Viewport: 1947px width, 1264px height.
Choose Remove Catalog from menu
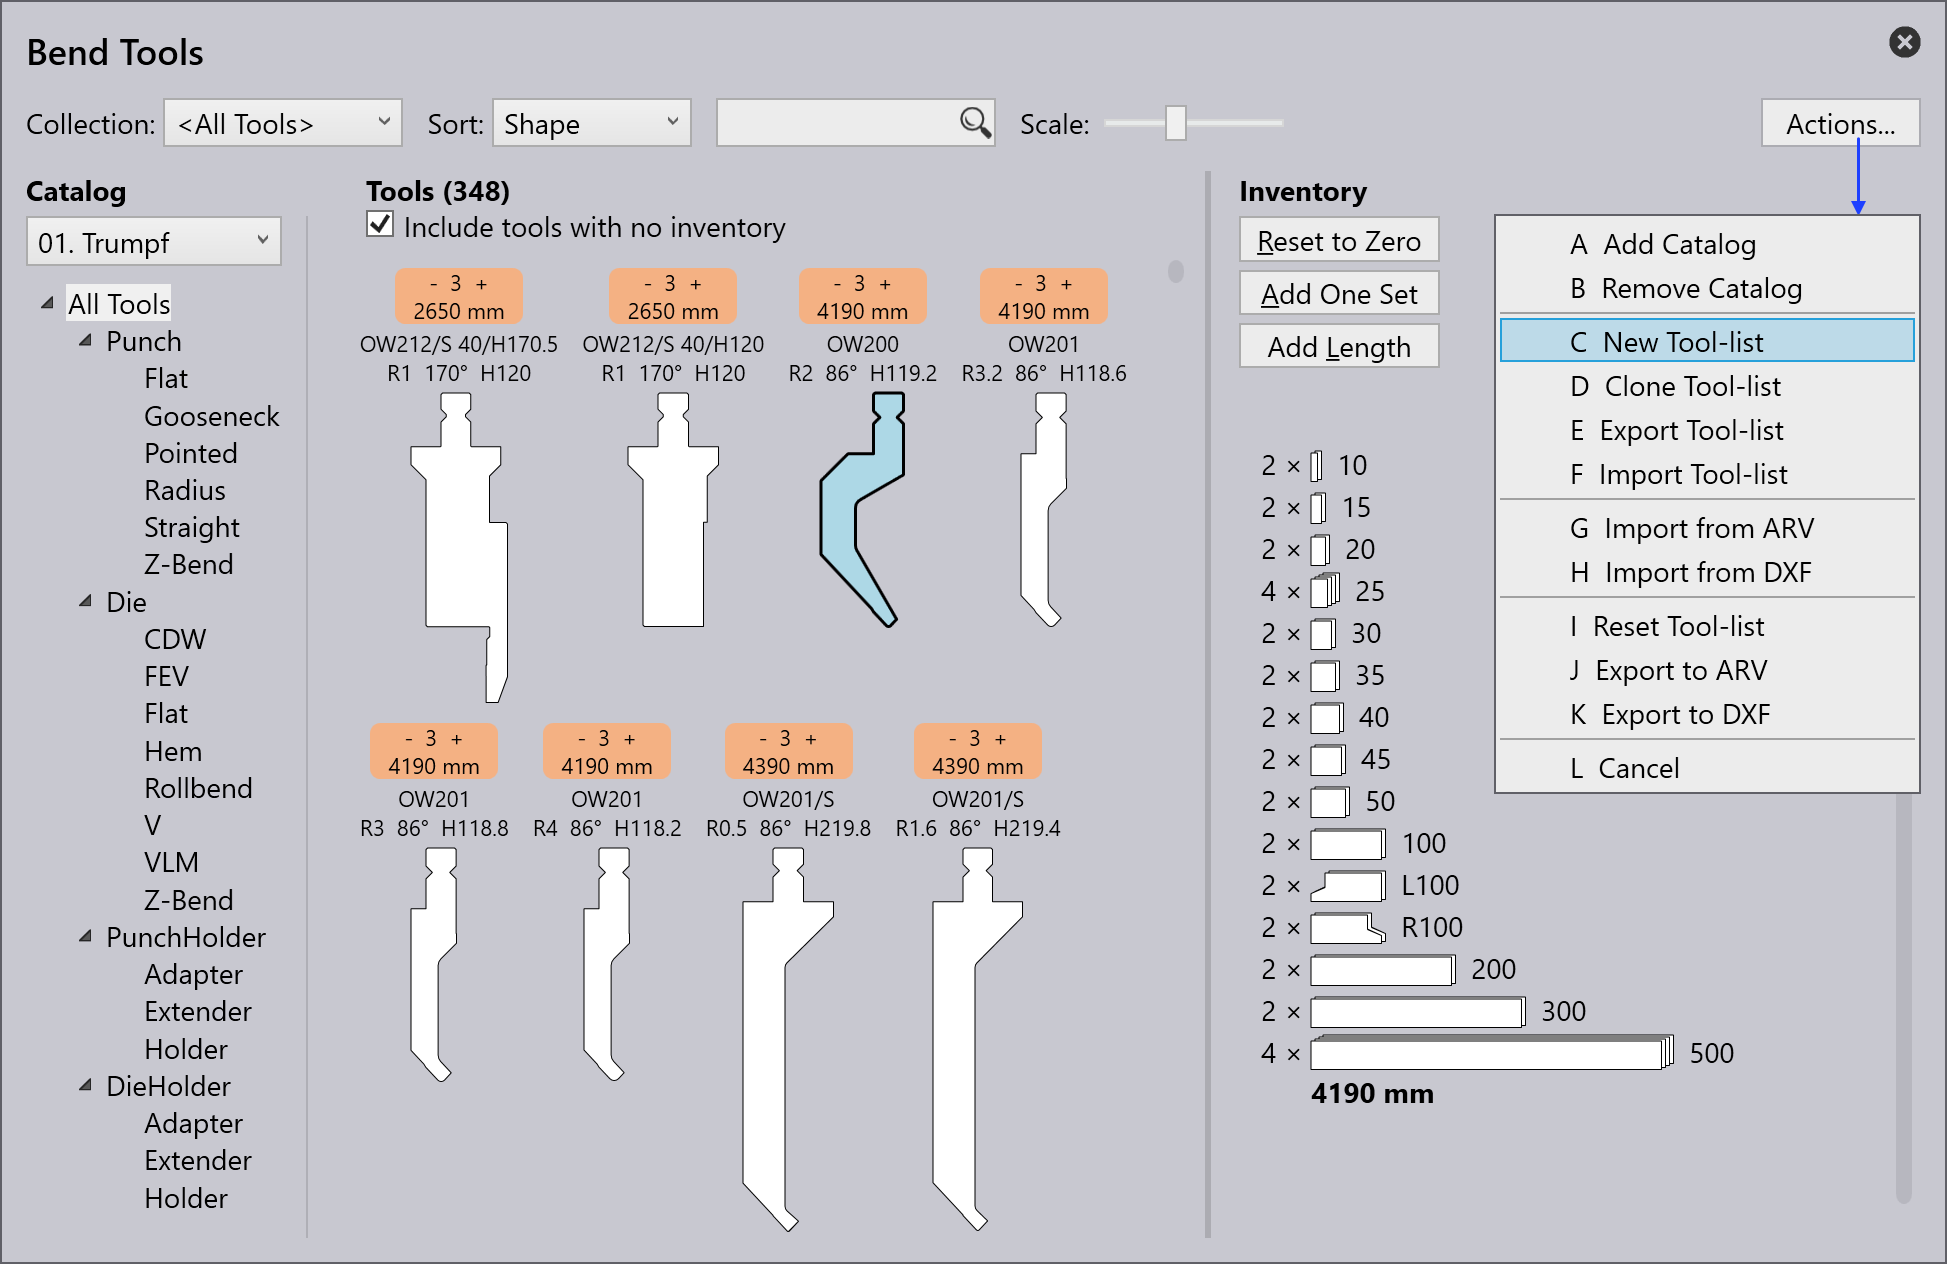point(1707,288)
